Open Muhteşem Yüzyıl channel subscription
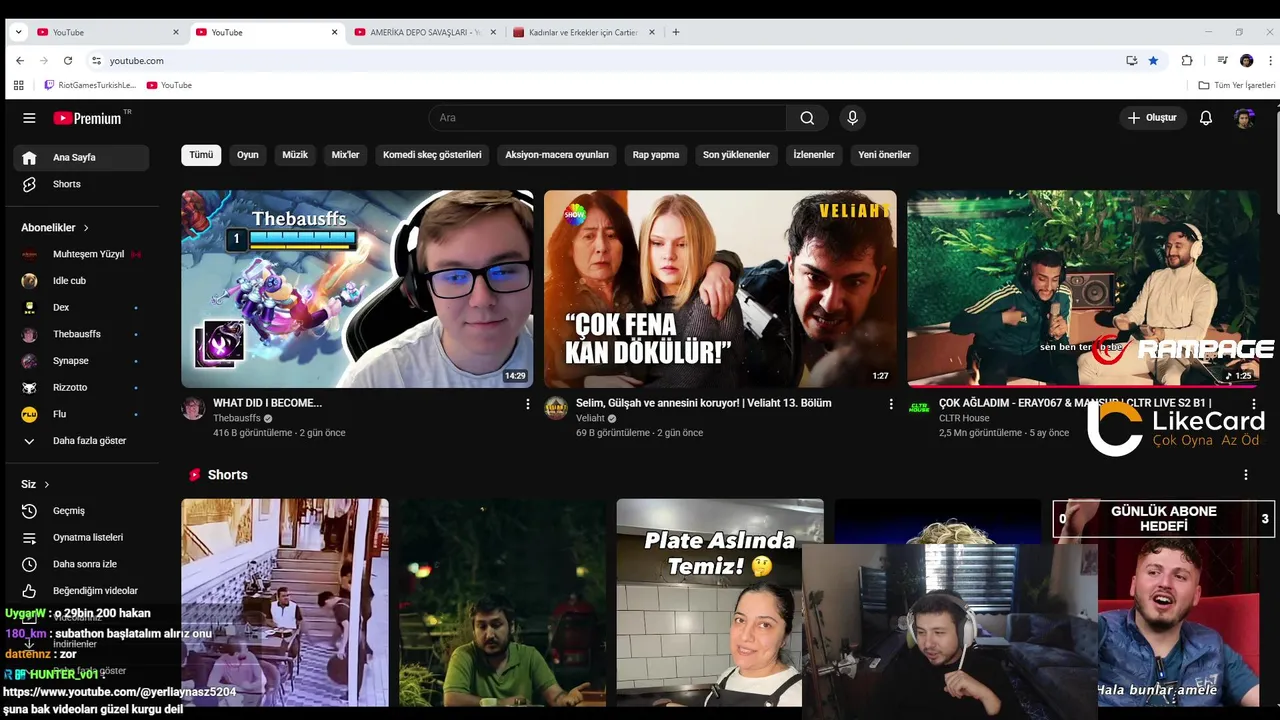The height and width of the screenshot is (720, 1280). point(81,254)
